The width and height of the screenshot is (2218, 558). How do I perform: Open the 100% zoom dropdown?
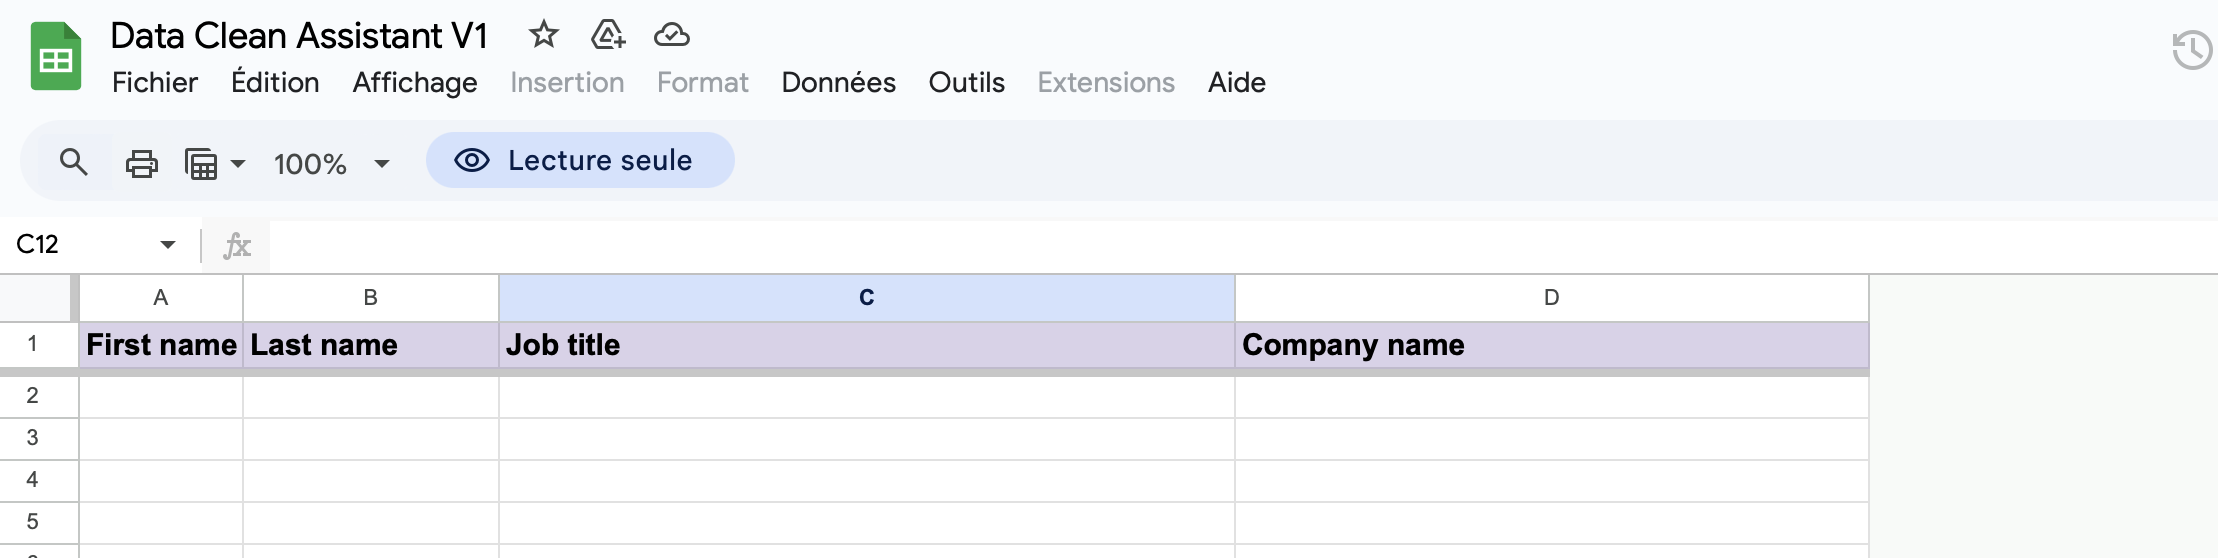click(x=331, y=164)
